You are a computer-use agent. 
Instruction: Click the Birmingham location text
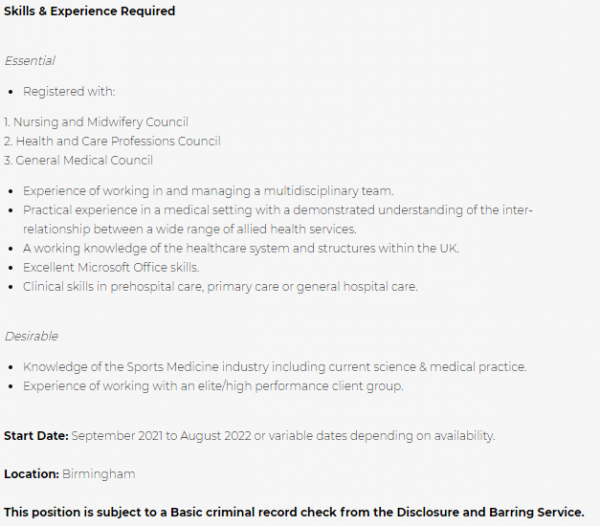pos(99,474)
